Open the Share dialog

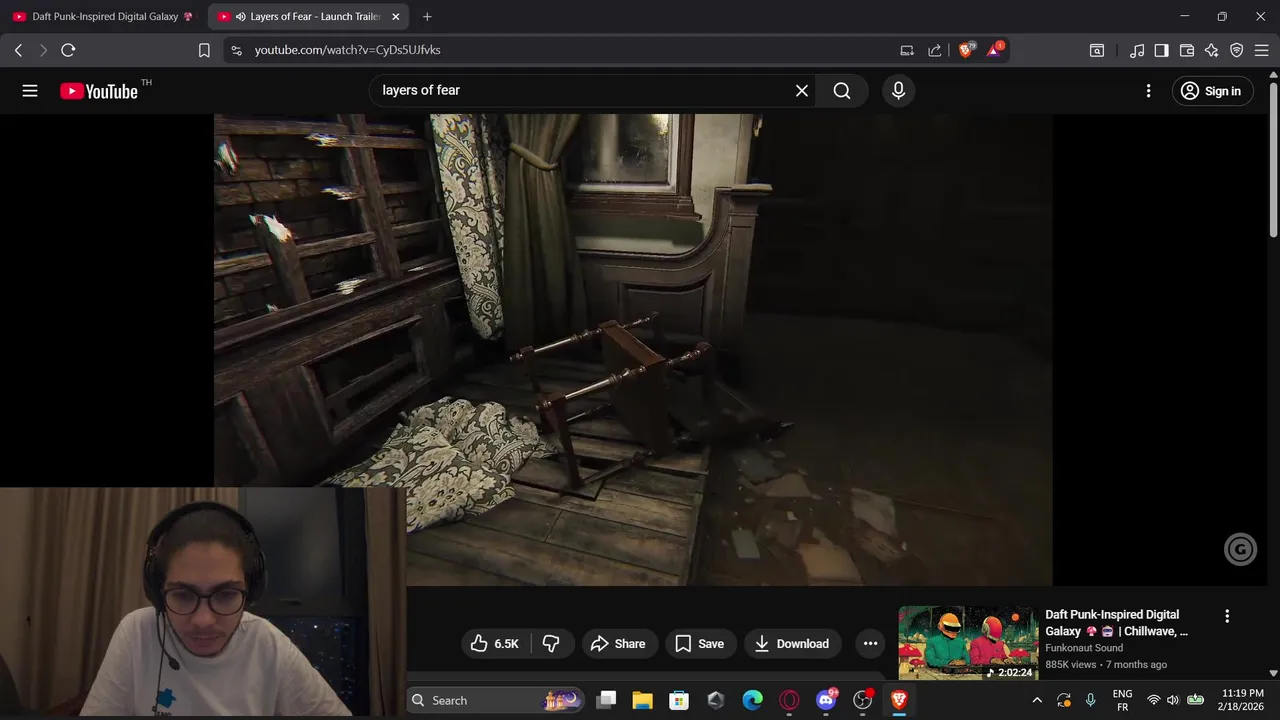point(618,644)
